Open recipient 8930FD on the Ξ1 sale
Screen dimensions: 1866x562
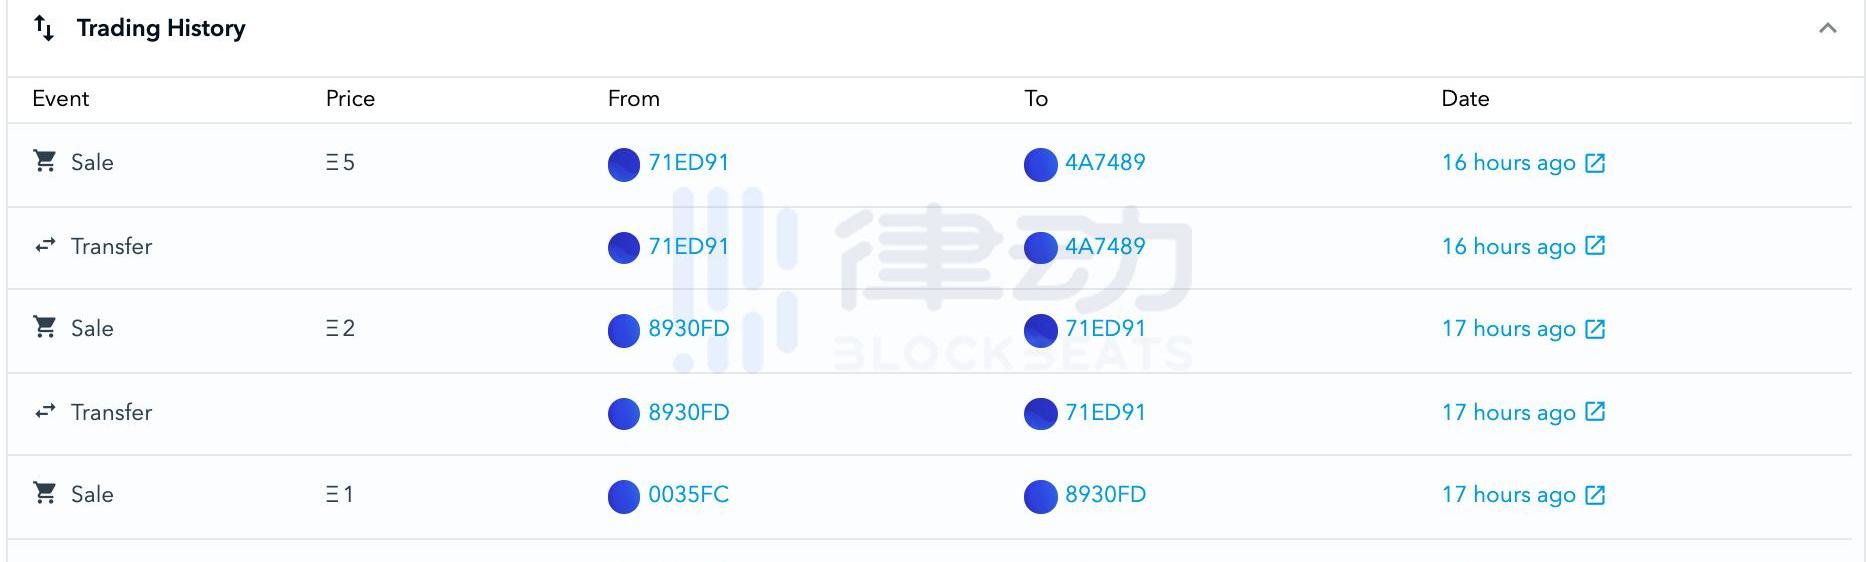(1104, 494)
